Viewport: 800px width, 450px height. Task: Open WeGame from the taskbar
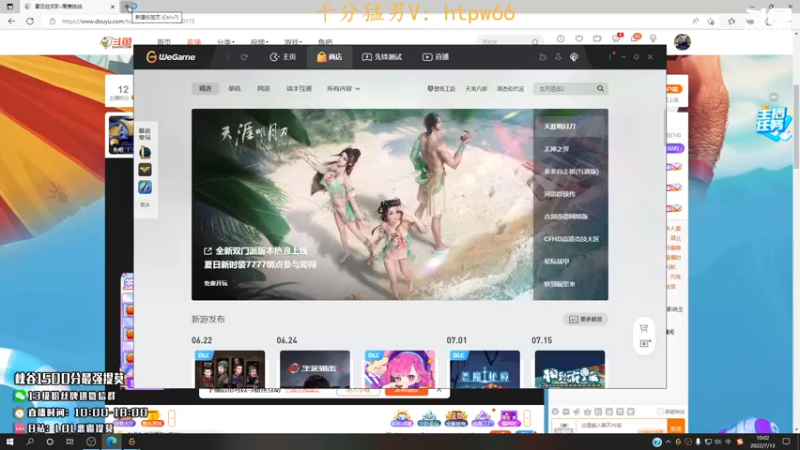click(x=132, y=442)
